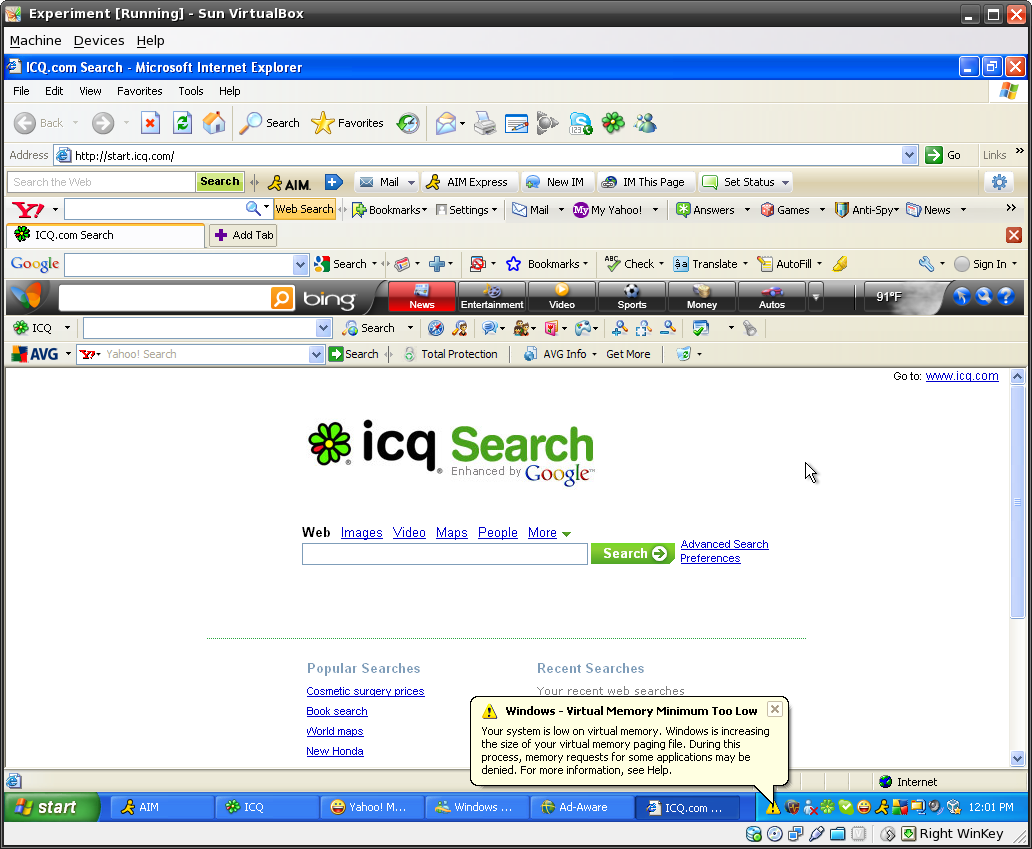Click the Google toolbar highlighter icon
Viewport: 1032px width, 849px height.
[x=840, y=264]
